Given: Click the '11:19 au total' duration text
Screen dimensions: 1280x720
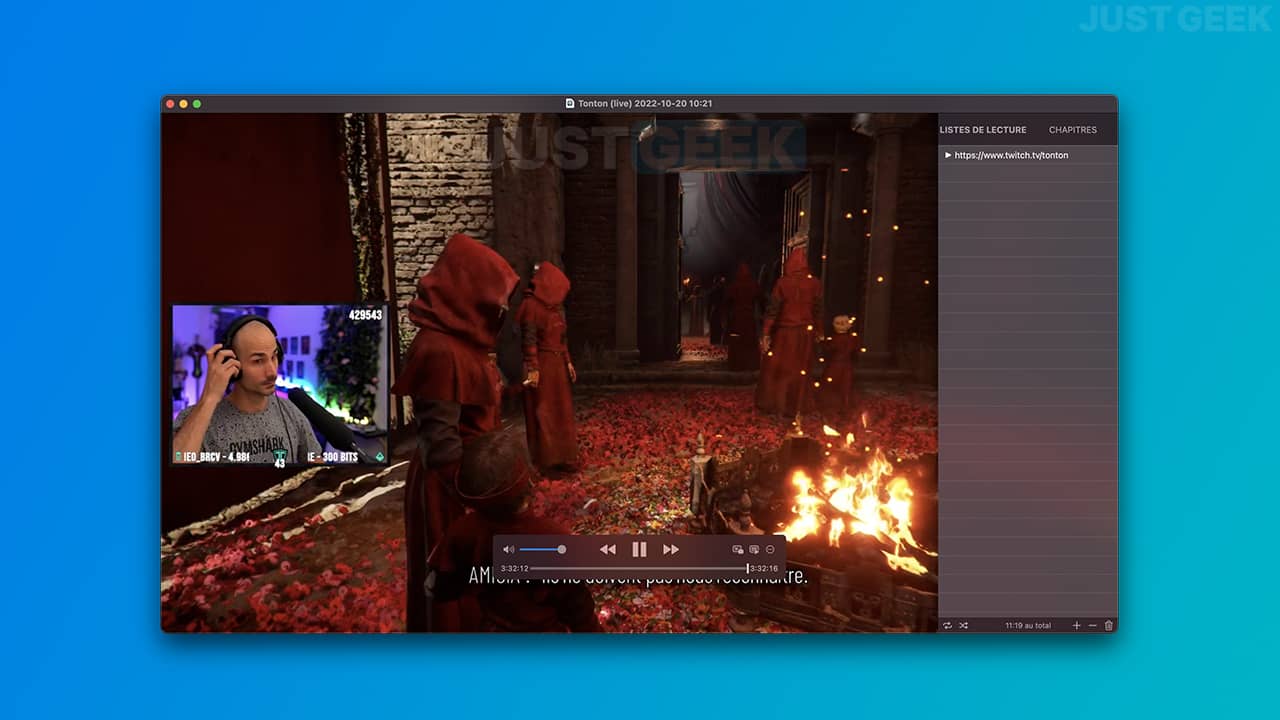Looking at the screenshot, I should click(1028, 625).
